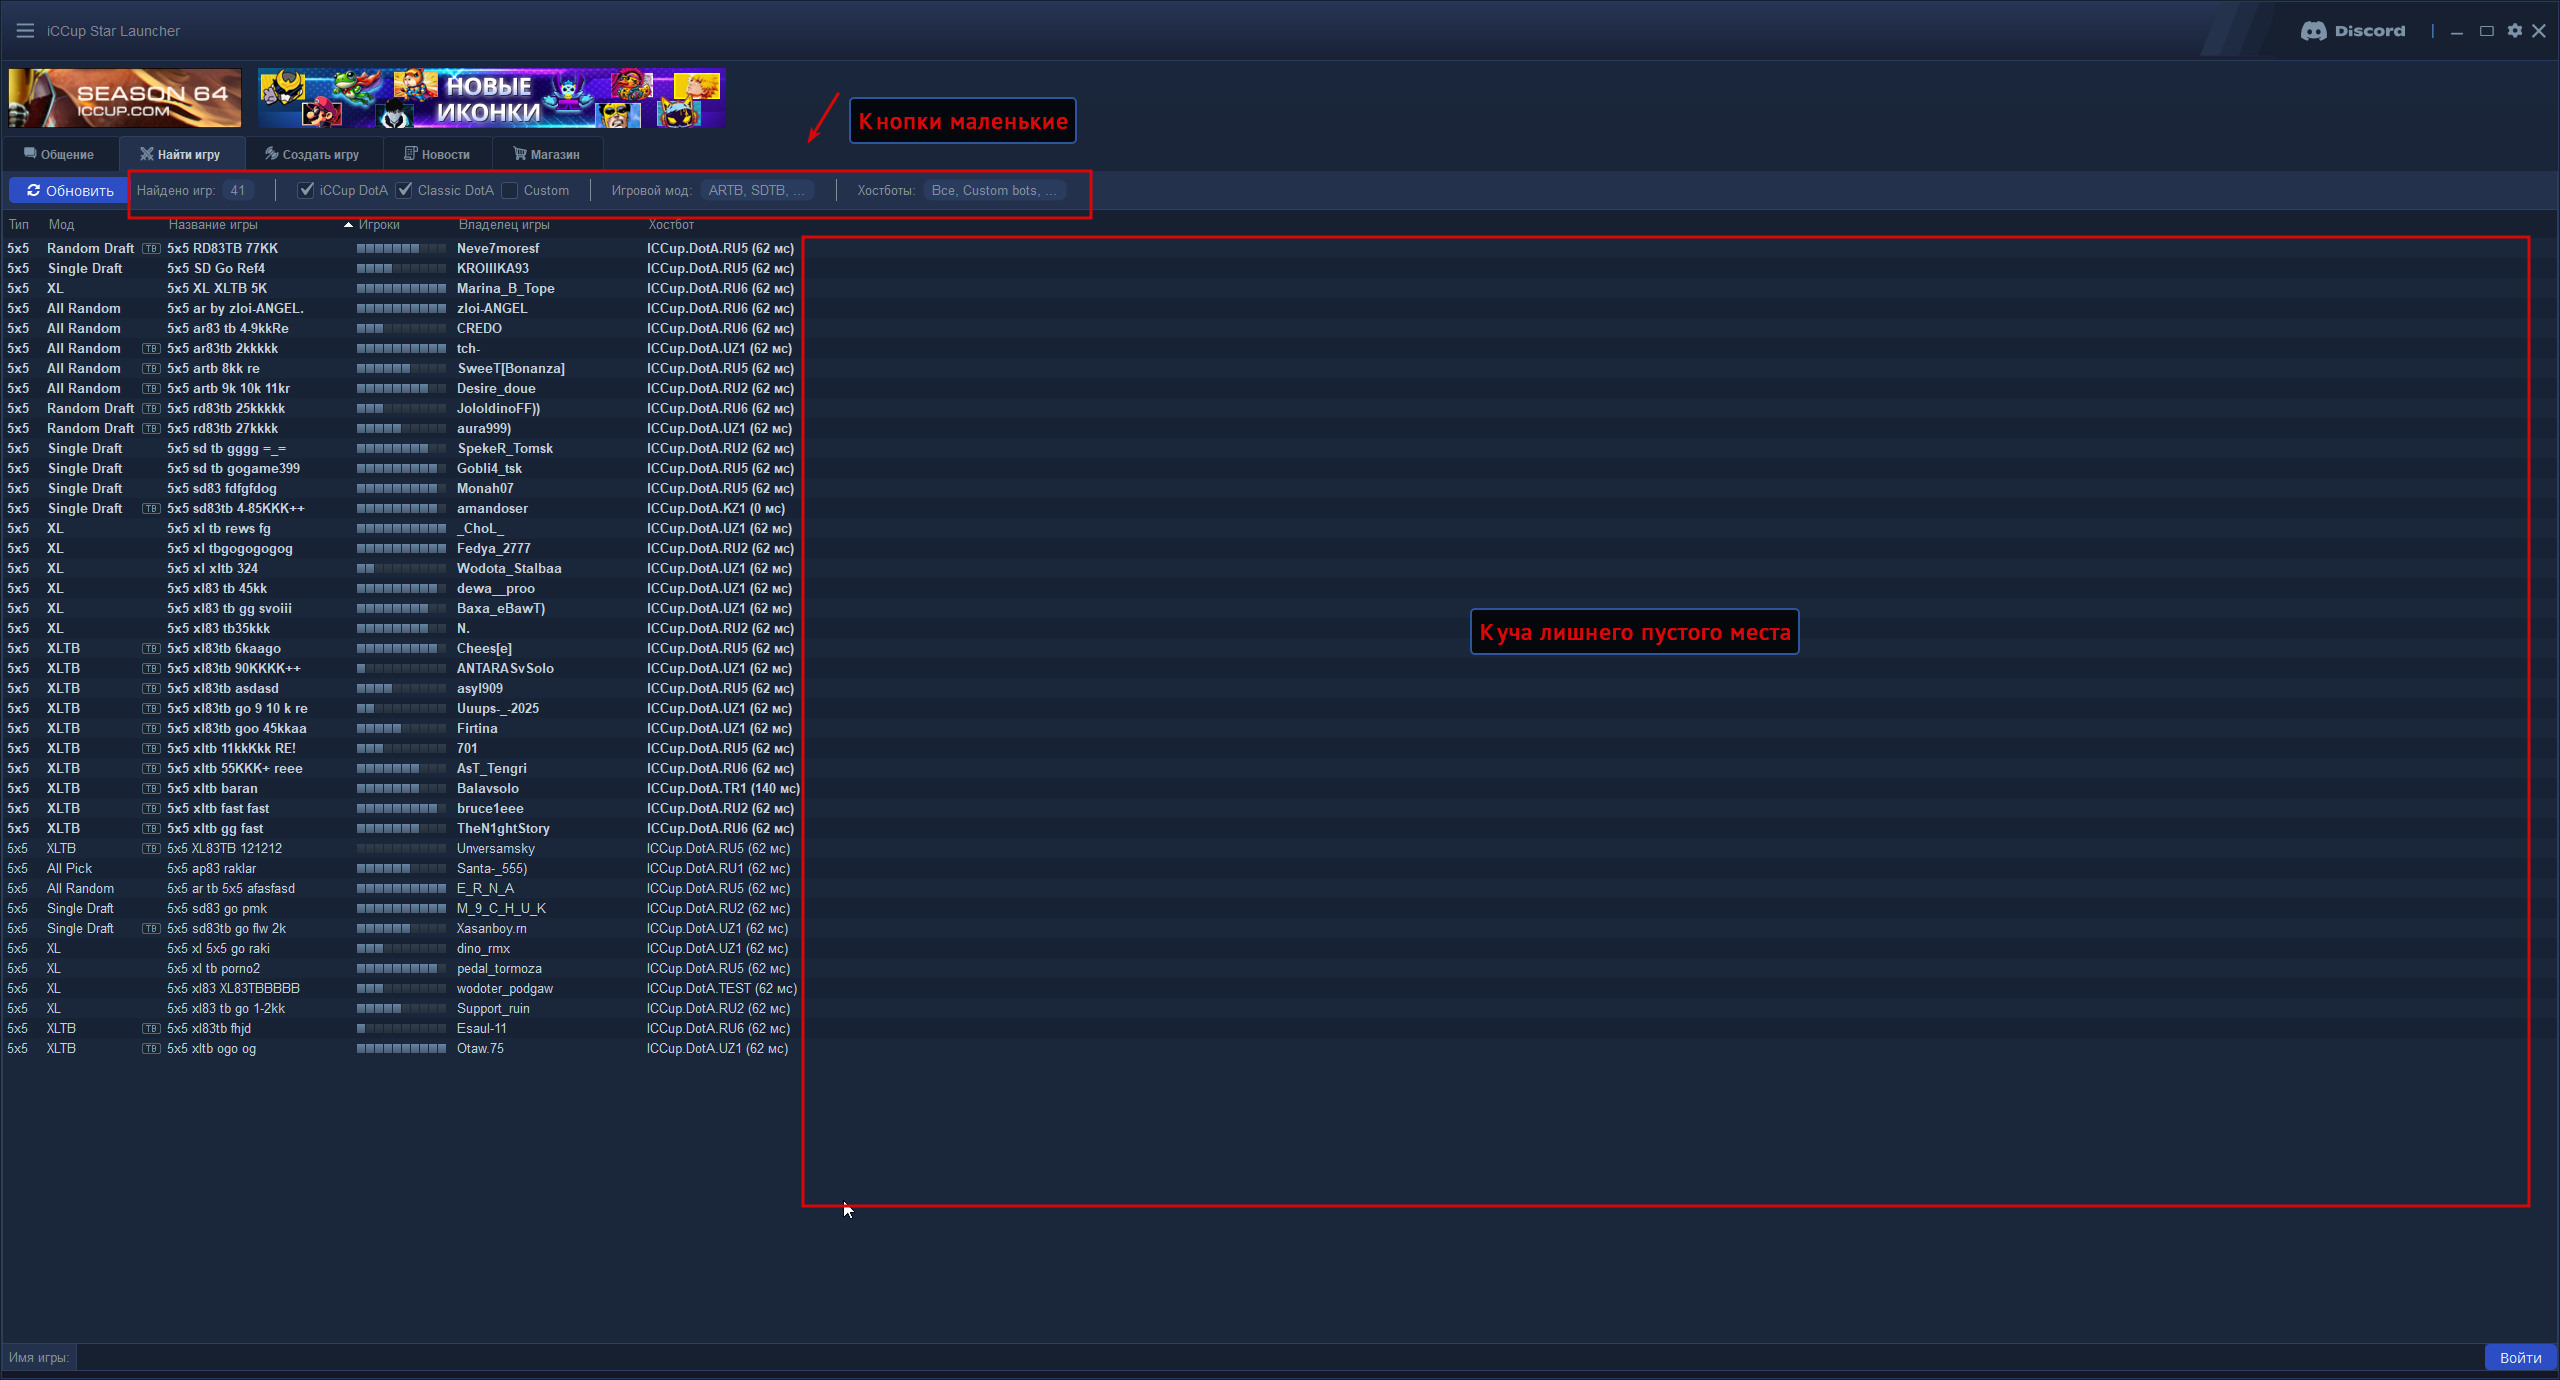Image resolution: width=2560 pixels, height=1380 pixels.
Task: Switch to the Найти игру tab
Action: click(181, 154)
